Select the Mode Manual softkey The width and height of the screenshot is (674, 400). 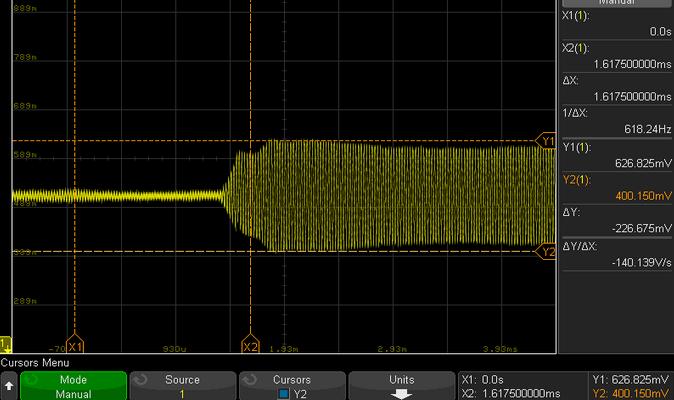pyautogui.click(x=73, y=386)
